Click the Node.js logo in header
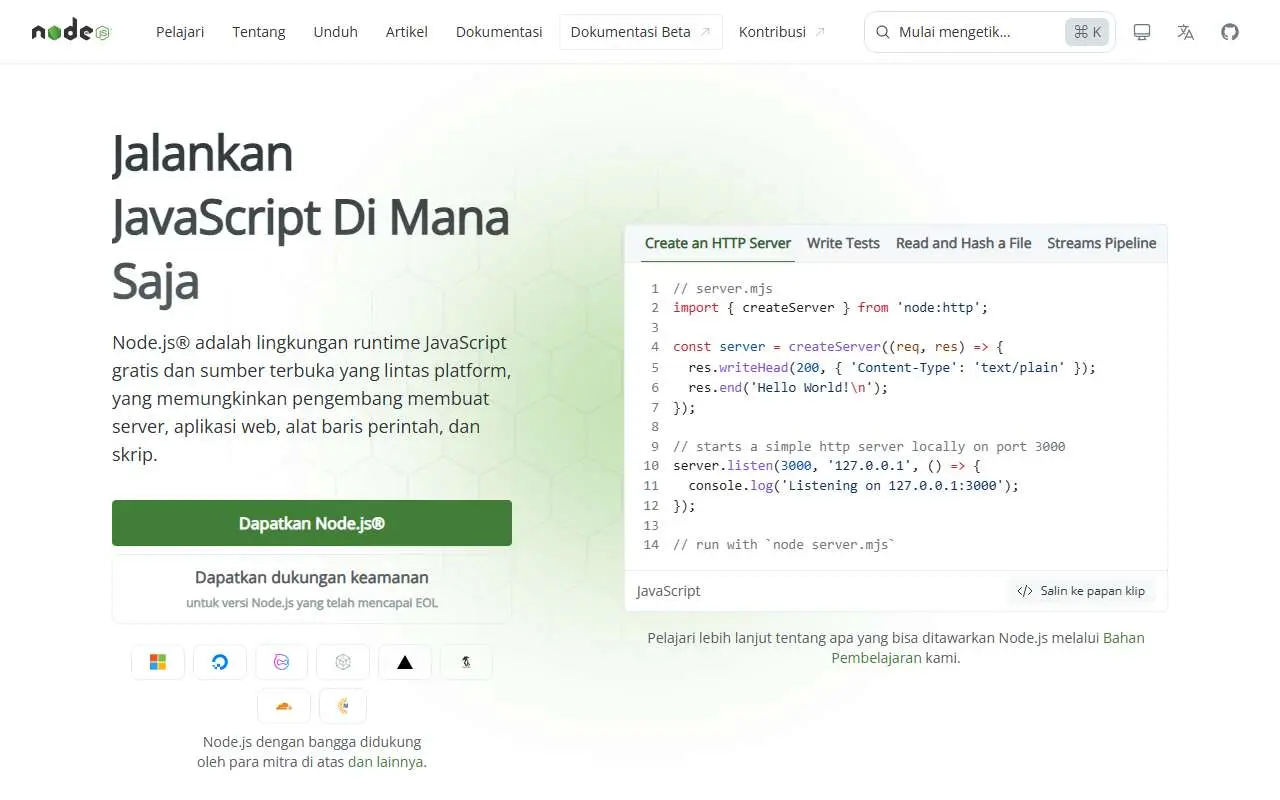 [x=71, y=31]
